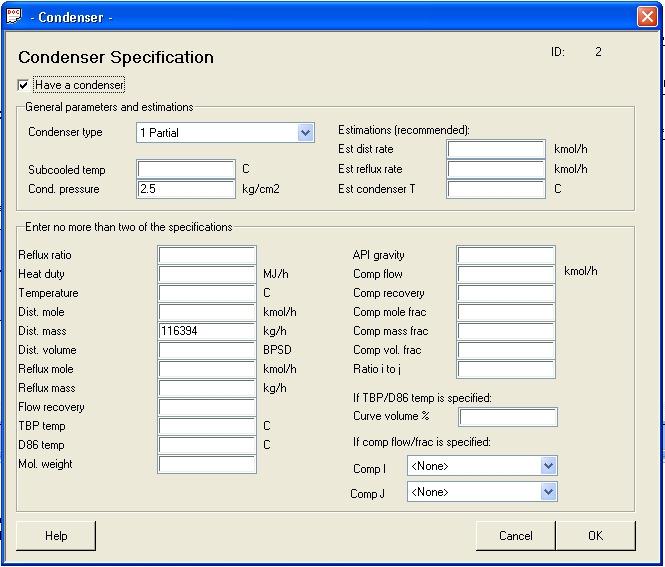Click the Comp mass frac field
This screenshot has height=567, width=665.
(x=506, y=331)
